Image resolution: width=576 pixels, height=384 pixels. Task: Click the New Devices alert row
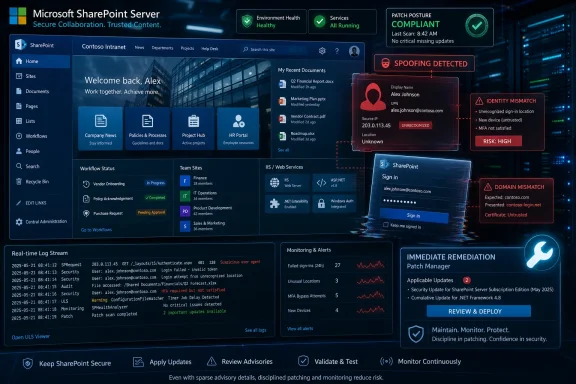point(336,311)
